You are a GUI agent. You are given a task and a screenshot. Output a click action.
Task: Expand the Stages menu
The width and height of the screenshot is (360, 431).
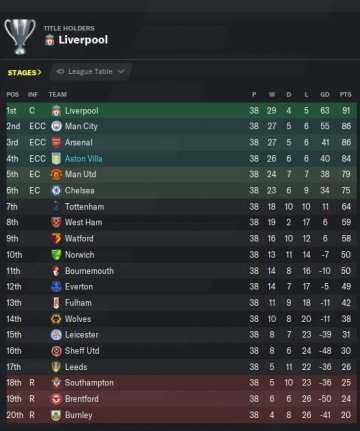(25, 72)
